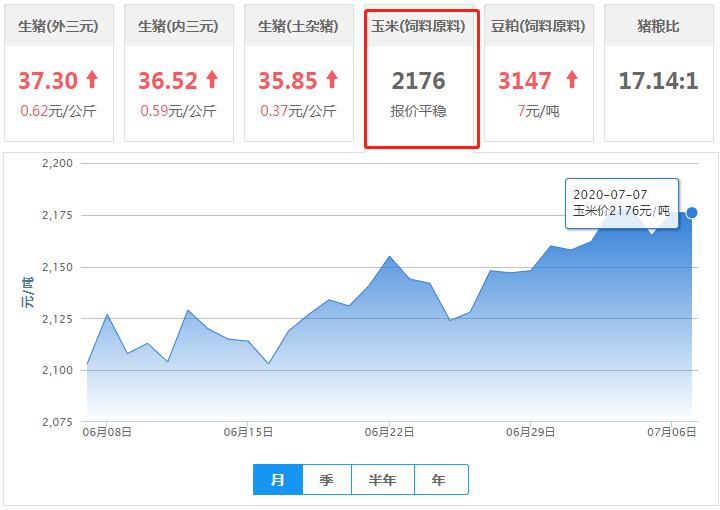Click the red up arrow beside 36.52
Image resolution: width=720 pixels, height=510 pixels.
212,80
